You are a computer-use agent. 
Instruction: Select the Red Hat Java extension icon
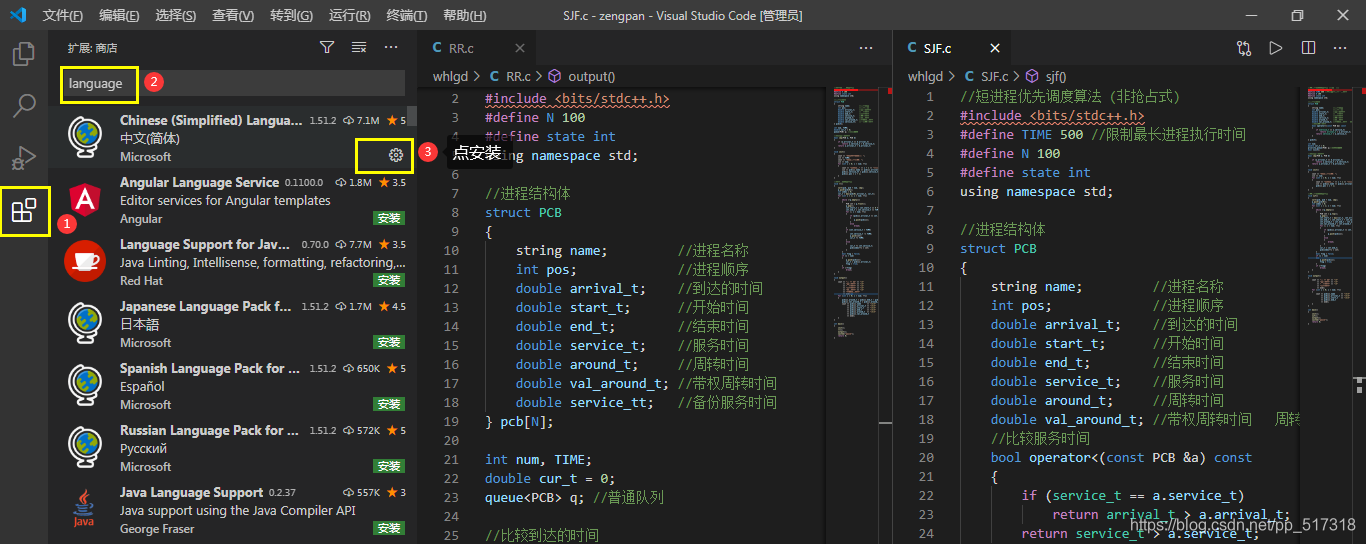click(85, 262)
